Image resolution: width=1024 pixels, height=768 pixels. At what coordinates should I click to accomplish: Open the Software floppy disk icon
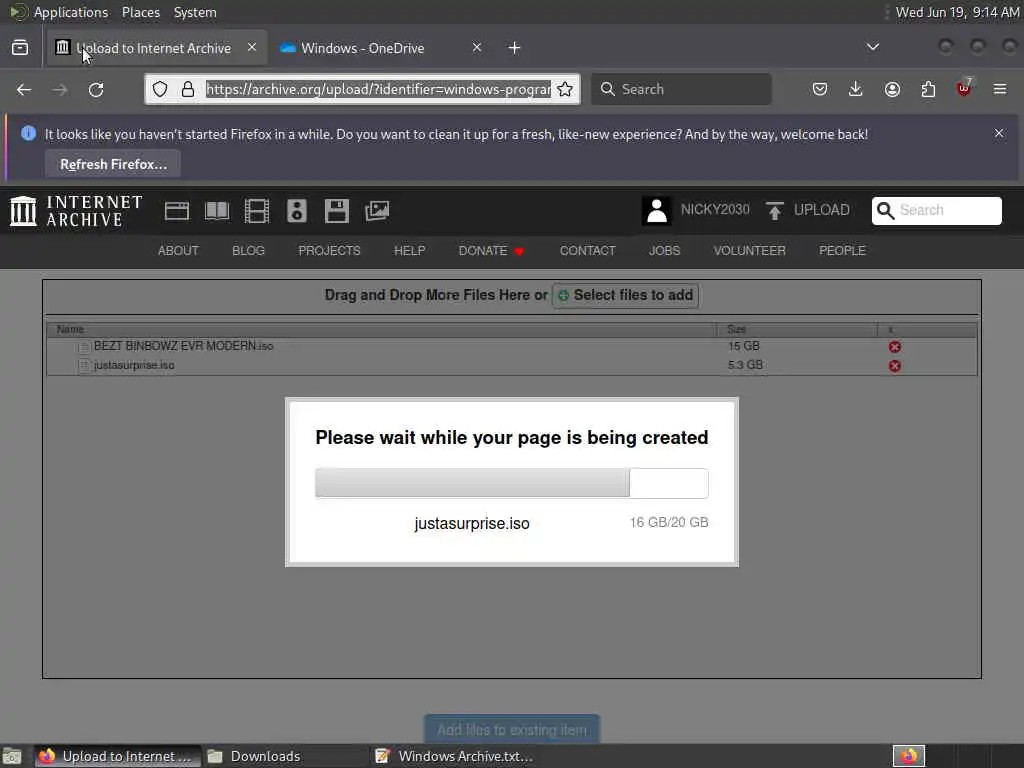[x=337, y=211]
